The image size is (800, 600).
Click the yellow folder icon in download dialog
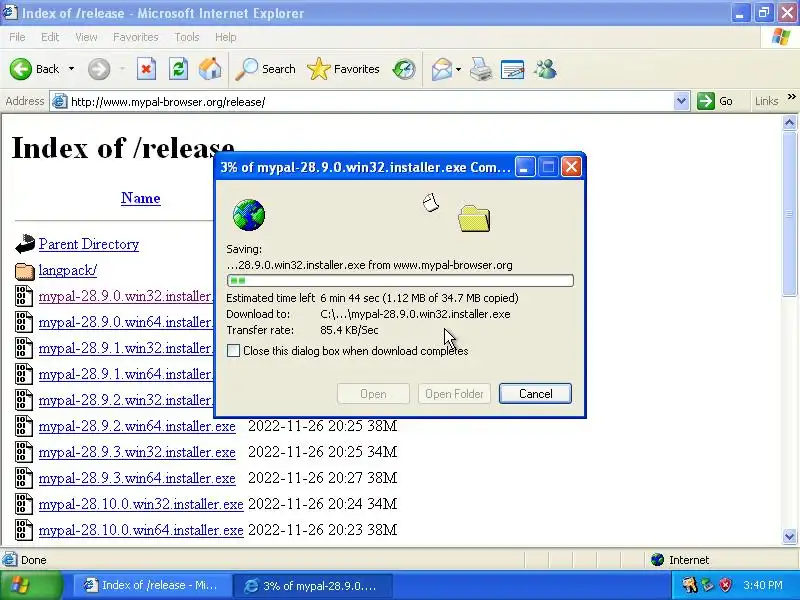(x=474, y=218)
